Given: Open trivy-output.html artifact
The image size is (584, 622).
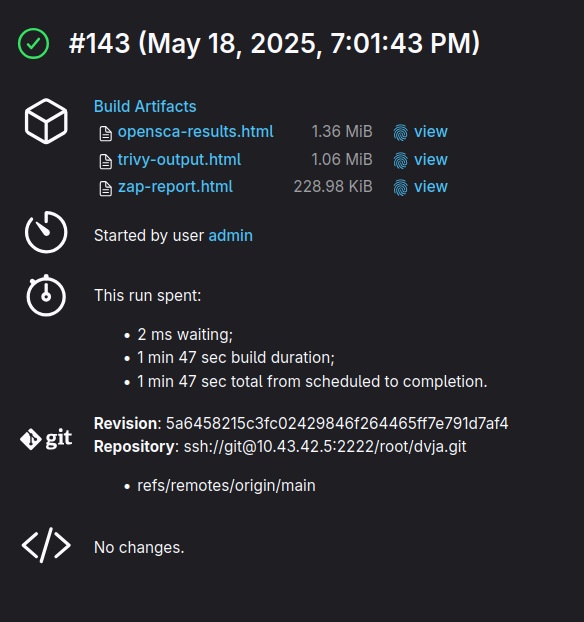Looking at the screenshot, I should point(179,159).
